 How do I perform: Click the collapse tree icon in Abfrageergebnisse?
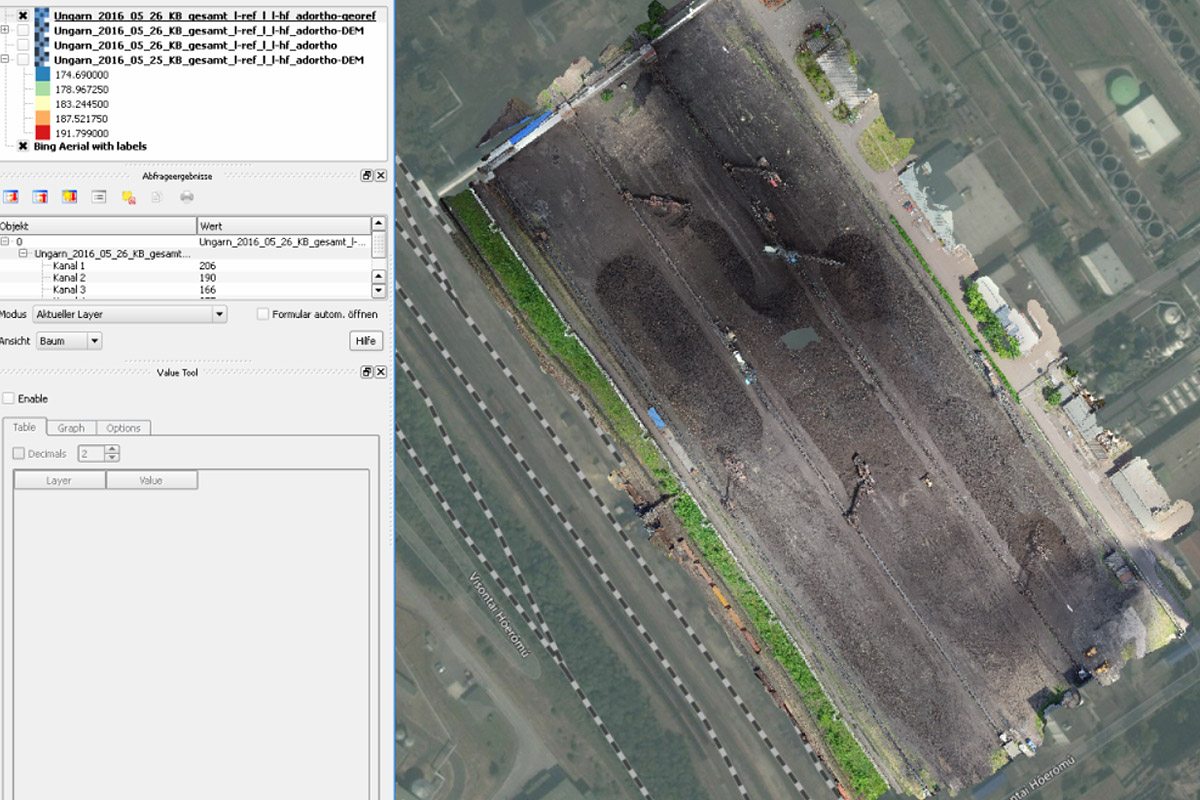coord(40,197)
